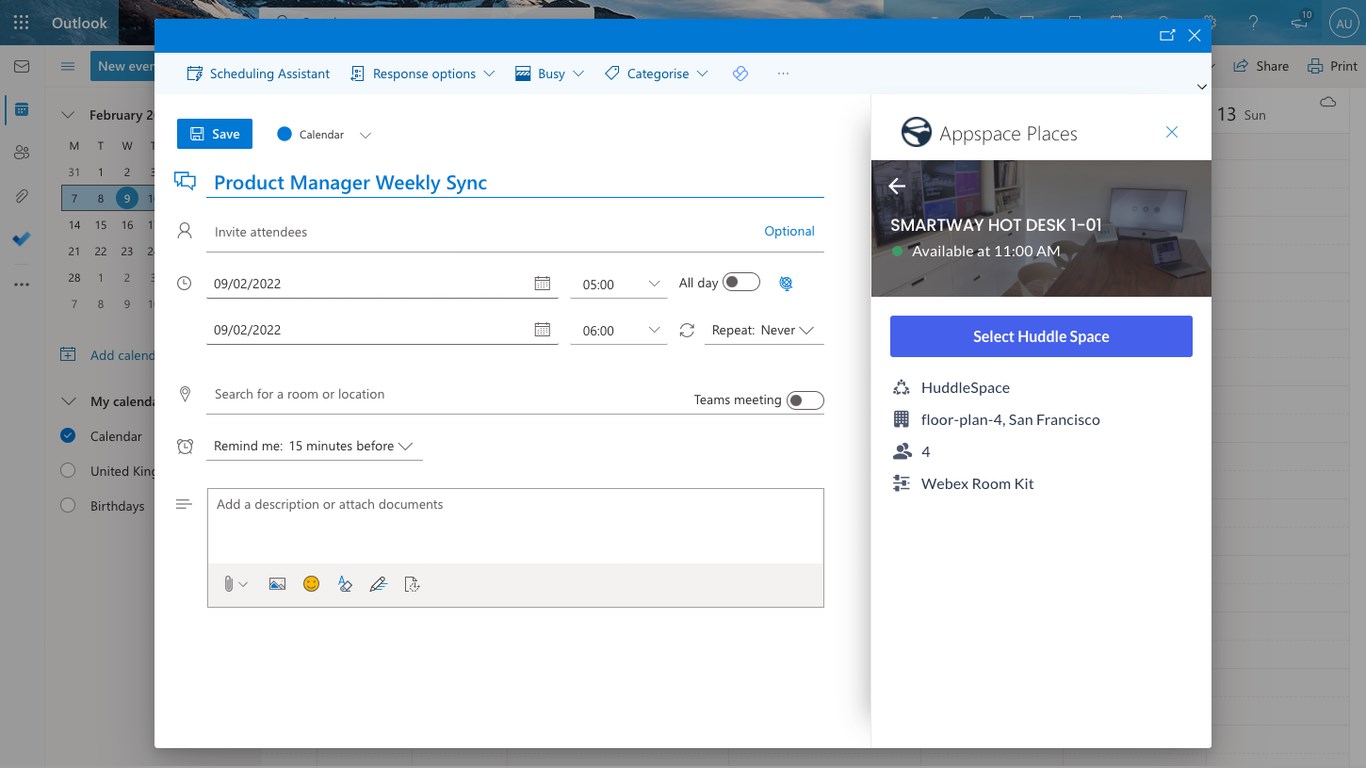Click the repeat recurrence icon
1366x768 pixels.
click(686, 330)
